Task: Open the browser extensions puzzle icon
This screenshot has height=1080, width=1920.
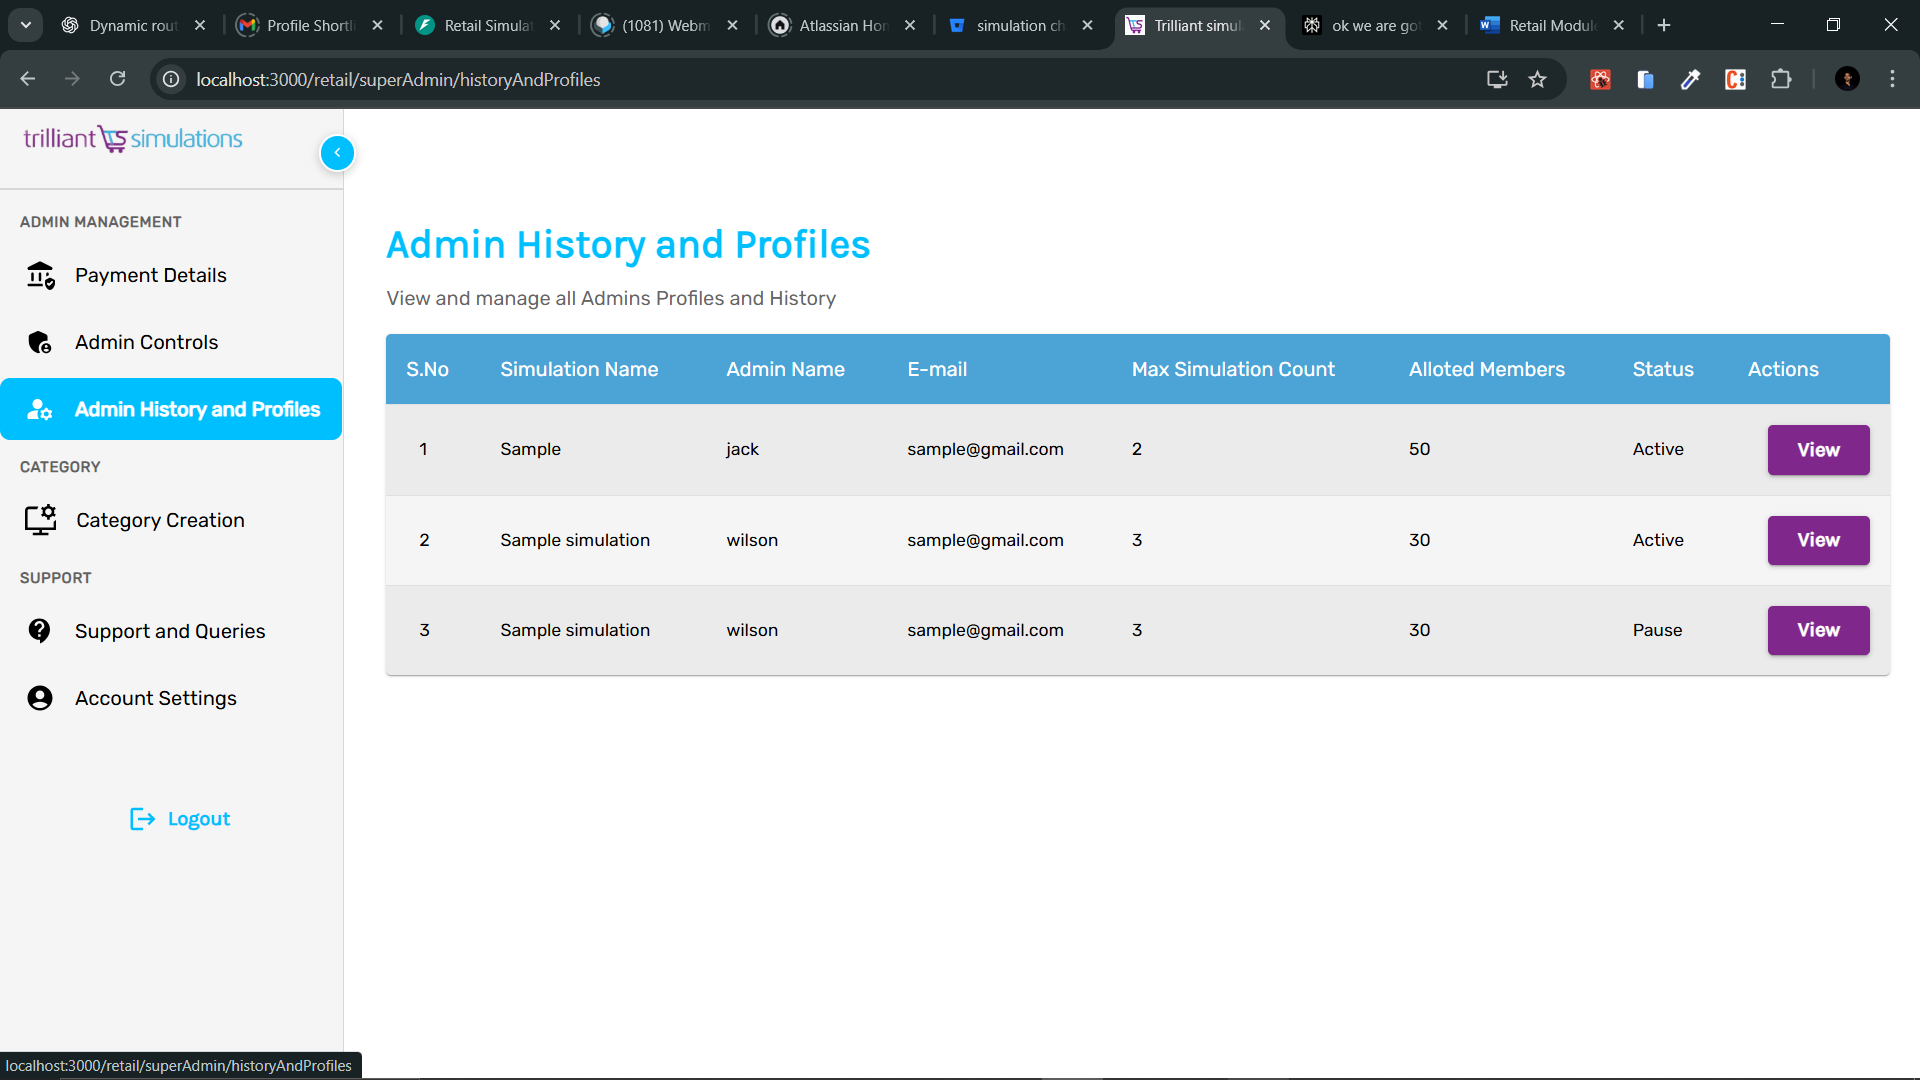Action: (1781, 79)
